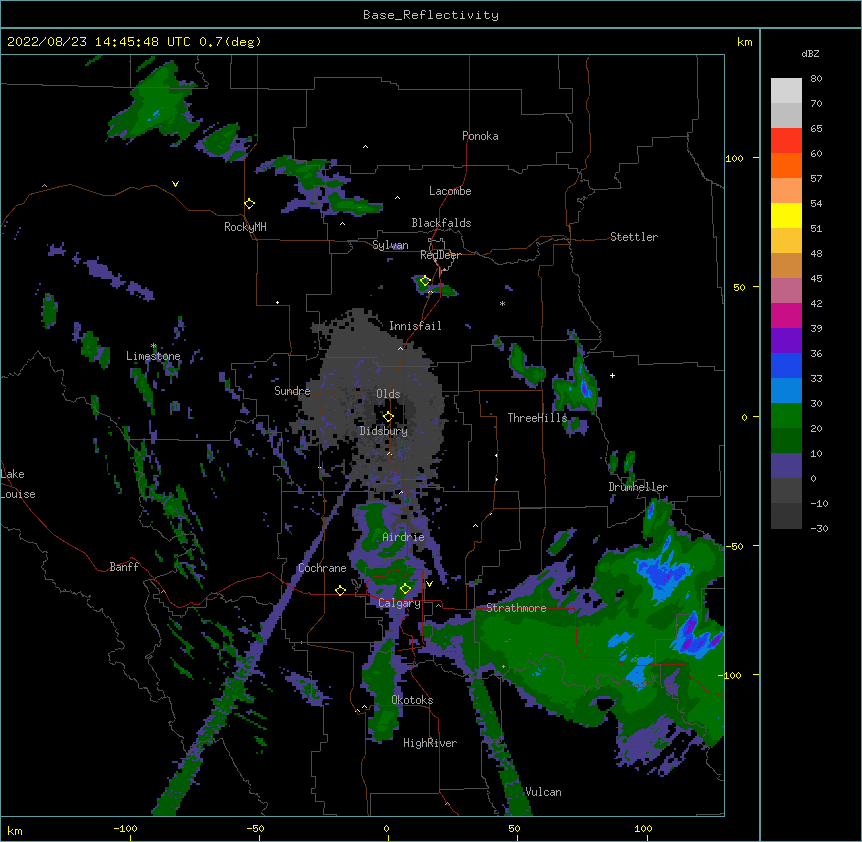Click the yellow marker near Cochrane
862x842 pixels.
pos(340,590)
